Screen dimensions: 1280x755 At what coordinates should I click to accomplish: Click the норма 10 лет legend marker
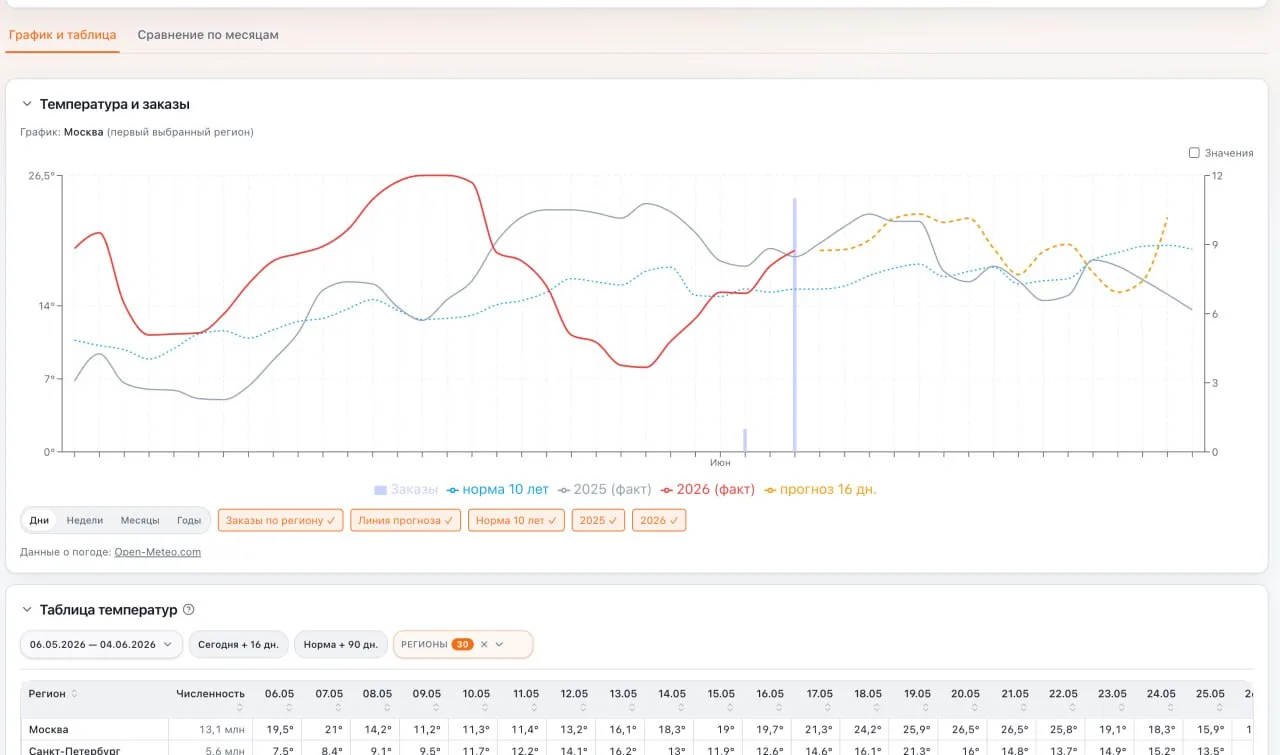(x=452, y=490)
